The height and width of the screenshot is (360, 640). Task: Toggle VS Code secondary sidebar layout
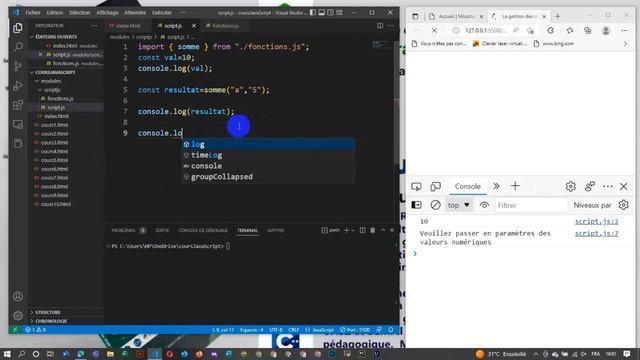point(331,13)
